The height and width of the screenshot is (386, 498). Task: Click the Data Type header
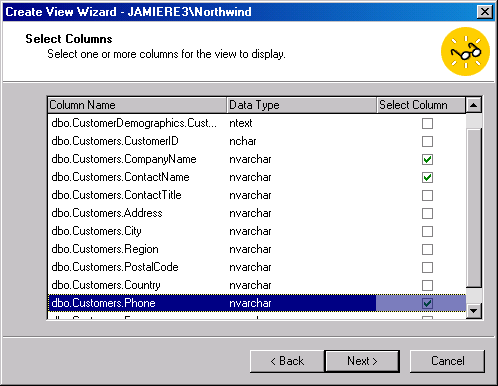[x=301, y=105]
